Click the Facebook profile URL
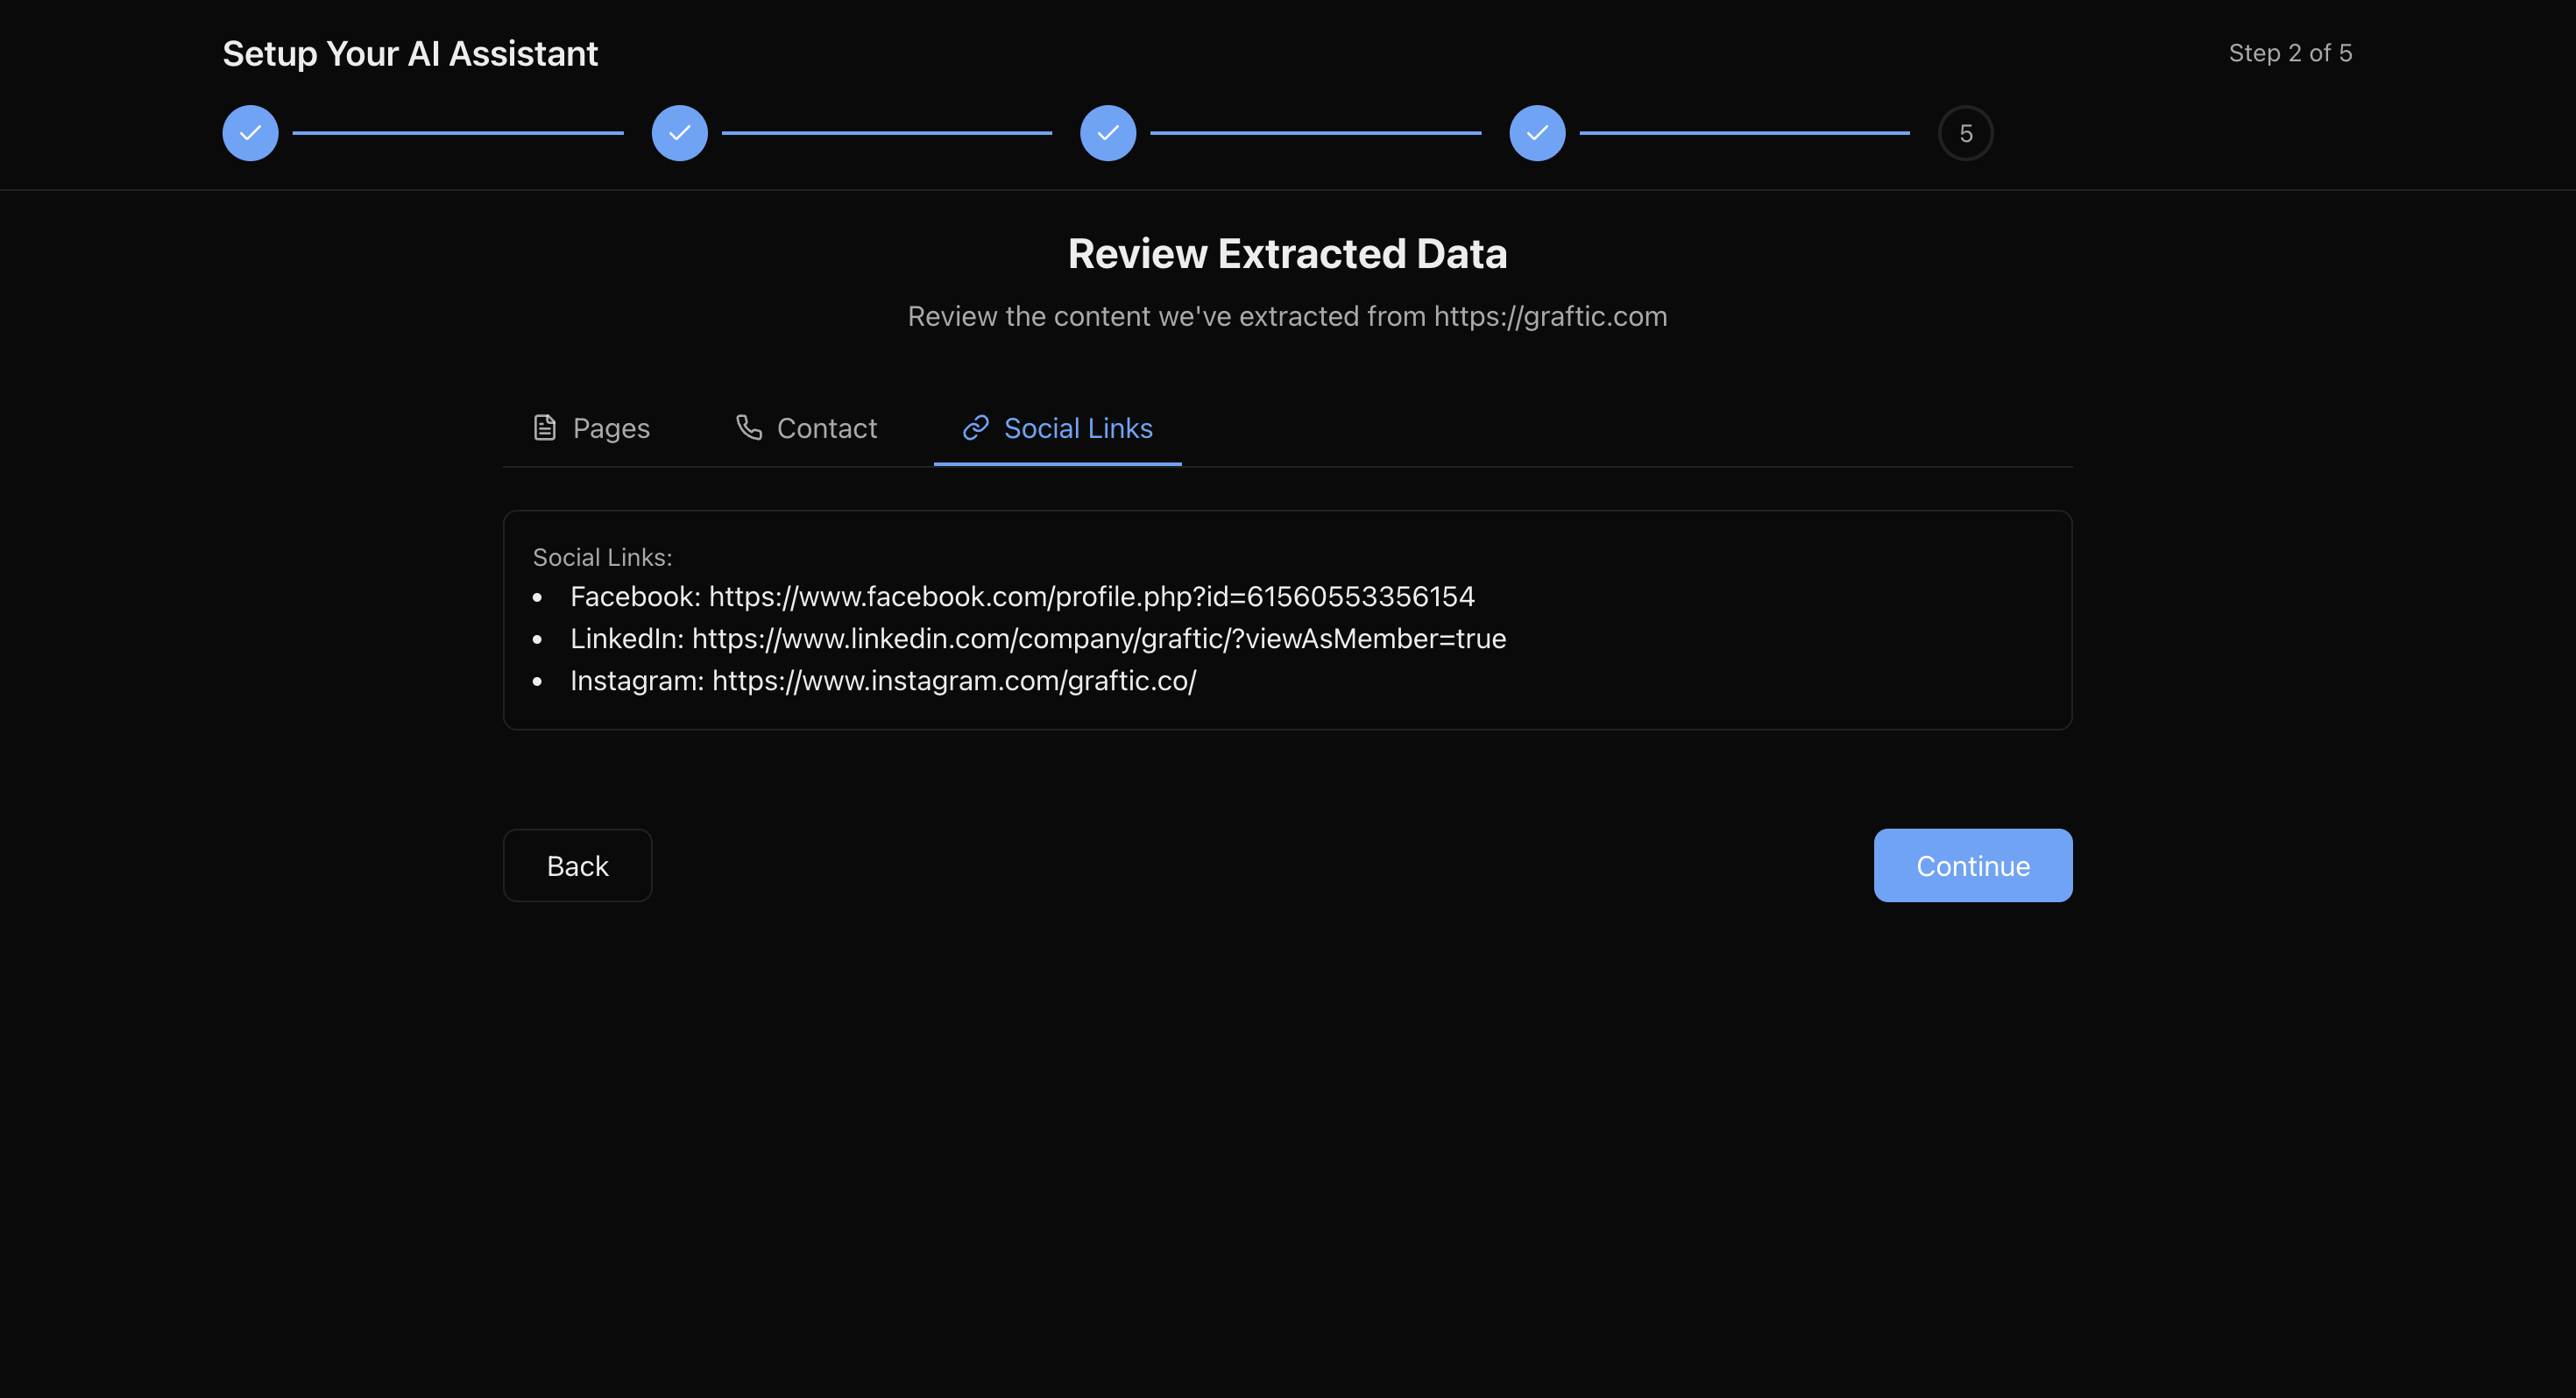This screenshot has width=2576, height=1398. click(x=1091, y=597)
